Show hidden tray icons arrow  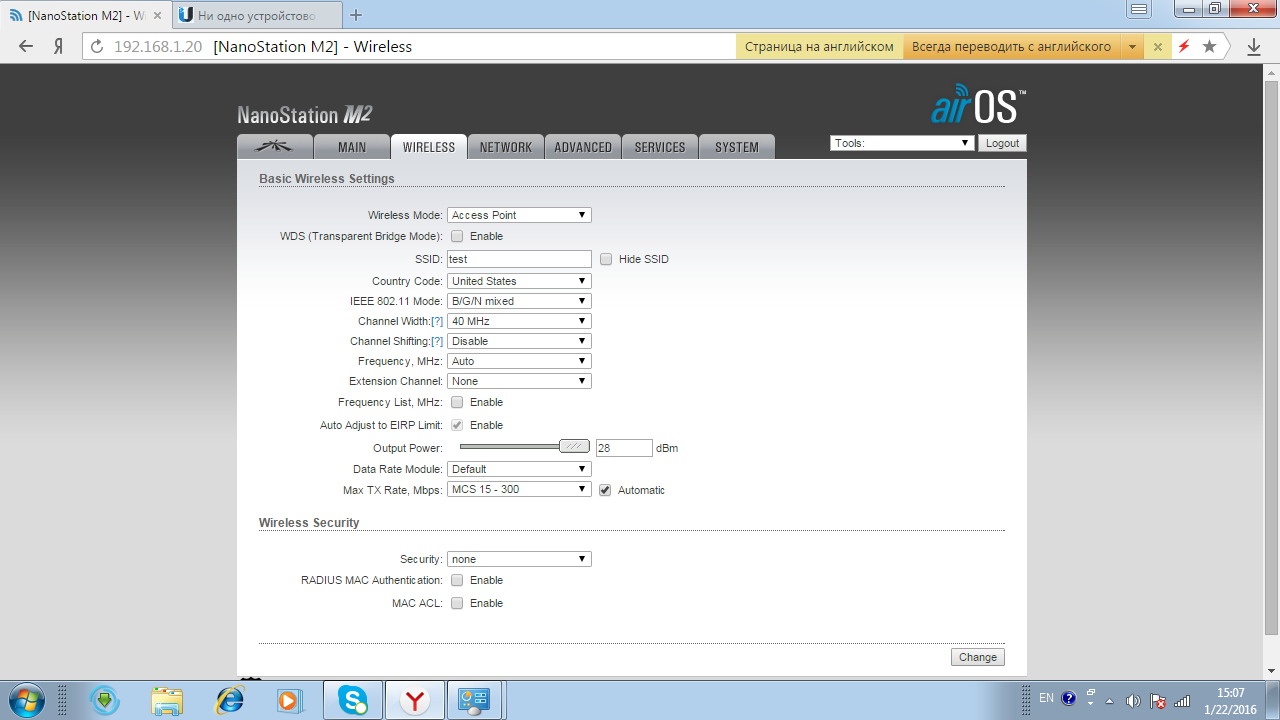pos(1109,700)
